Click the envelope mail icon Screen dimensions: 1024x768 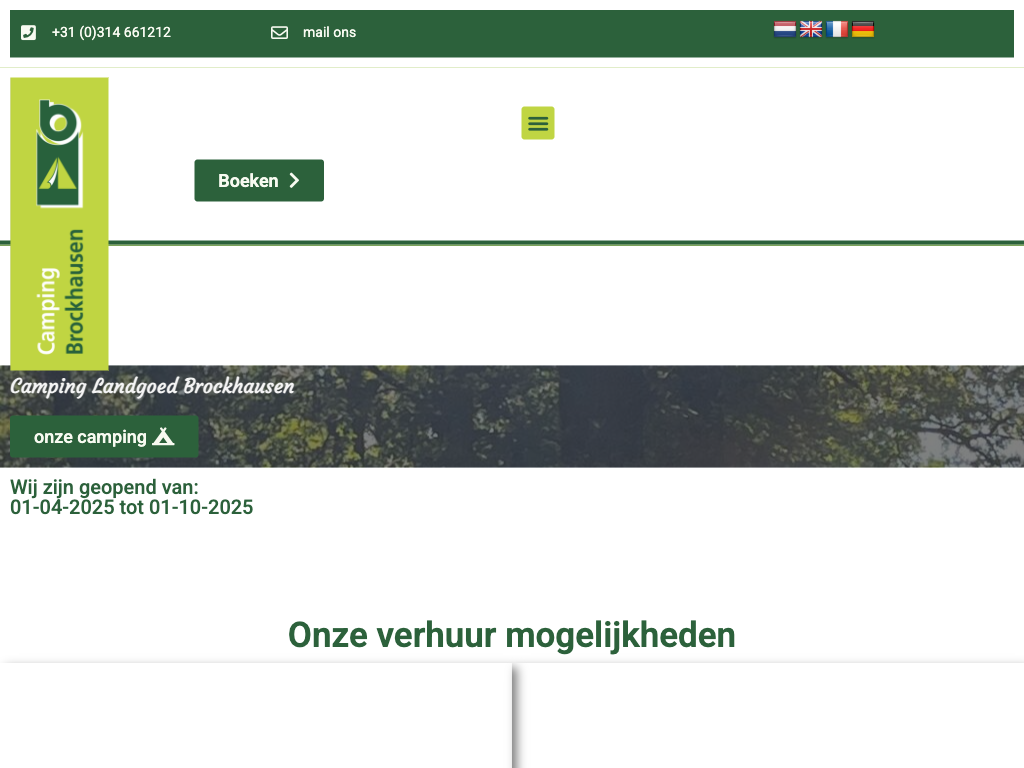tap(279, 32)
